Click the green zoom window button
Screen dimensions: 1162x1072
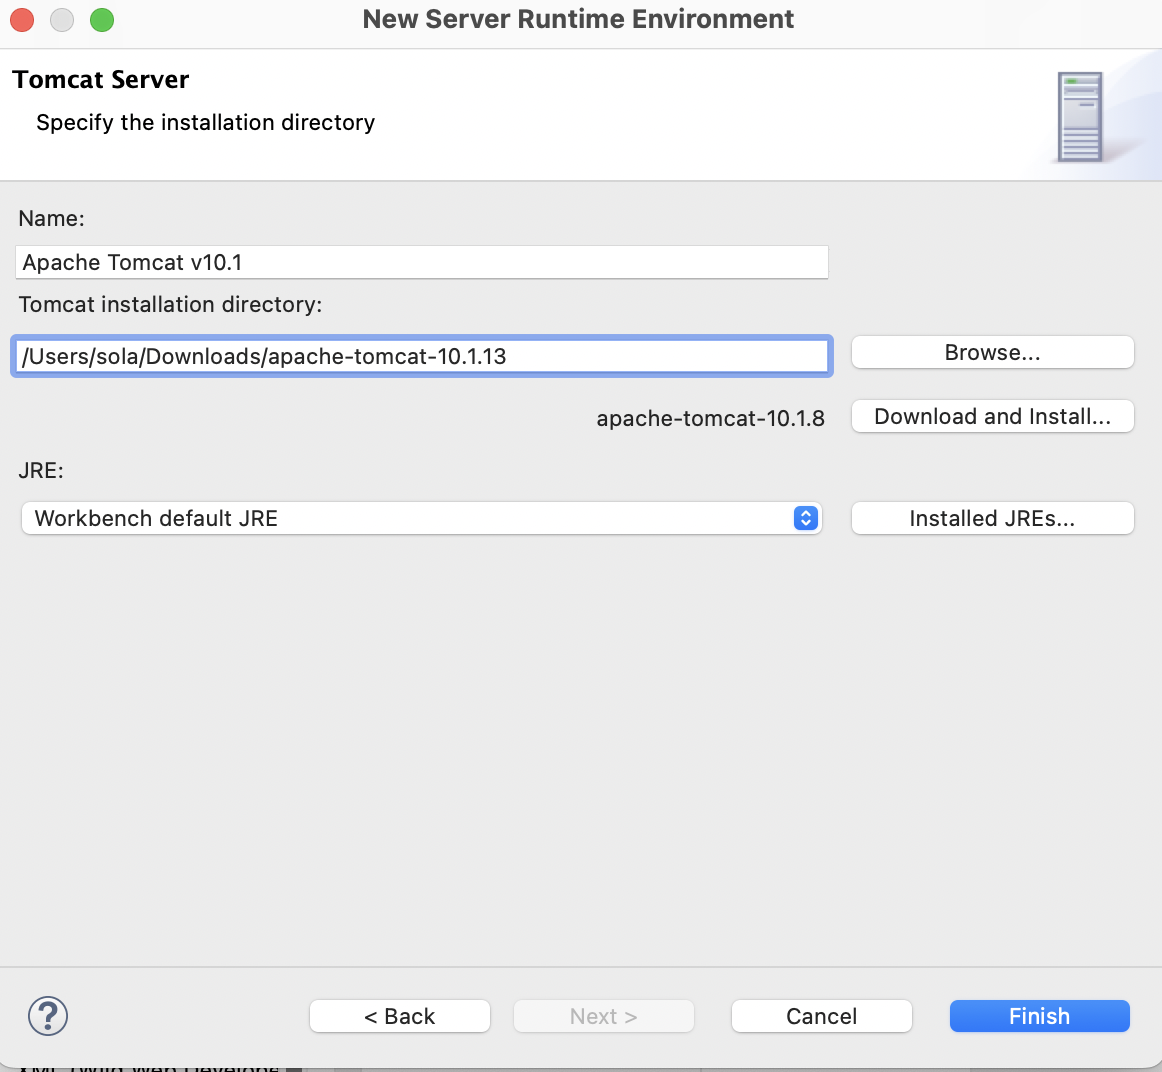tap(102, 20)
